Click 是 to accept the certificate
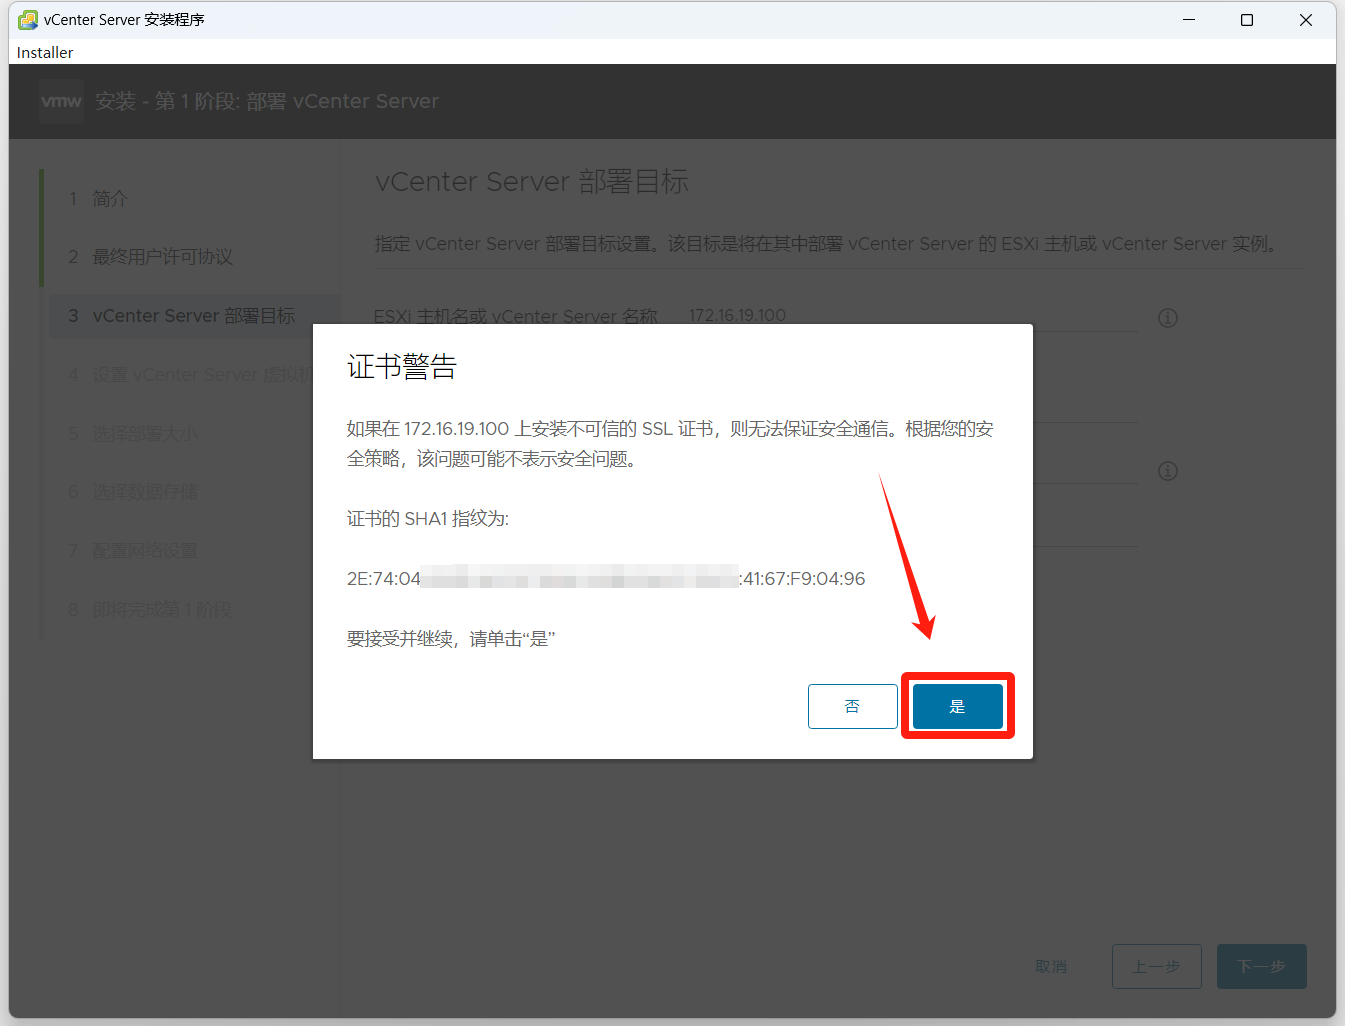1345x1026 pixels. 957,706
